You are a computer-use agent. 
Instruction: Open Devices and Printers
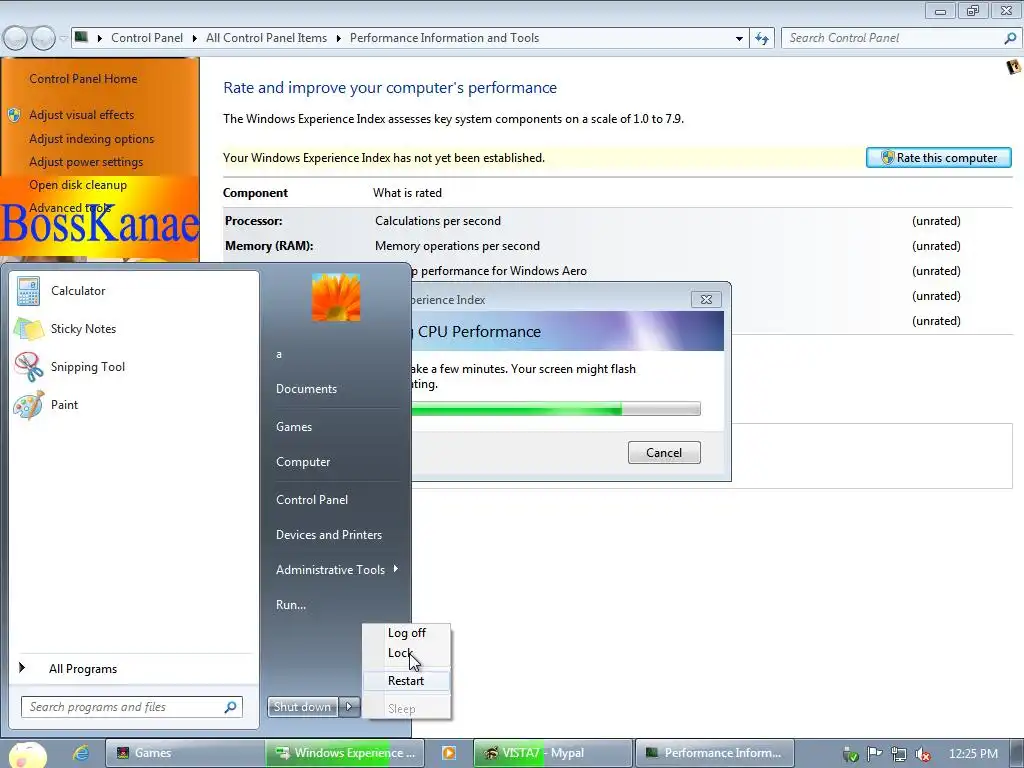coord(328,535)
